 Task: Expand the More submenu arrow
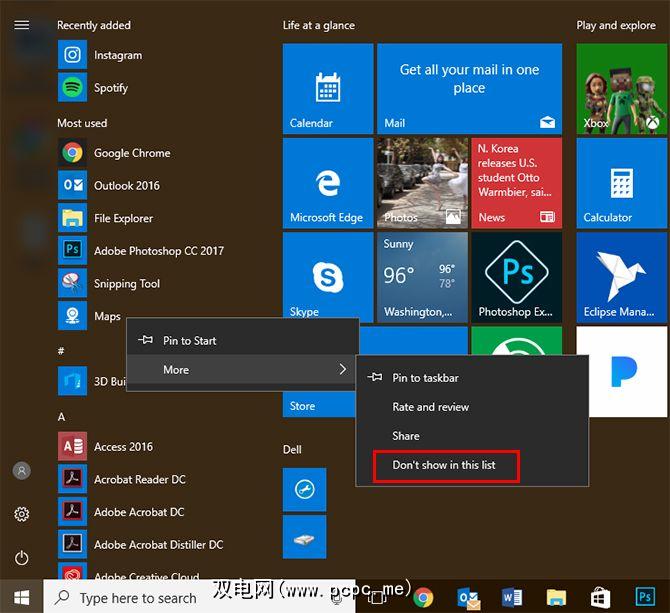(x=342, y=370)
